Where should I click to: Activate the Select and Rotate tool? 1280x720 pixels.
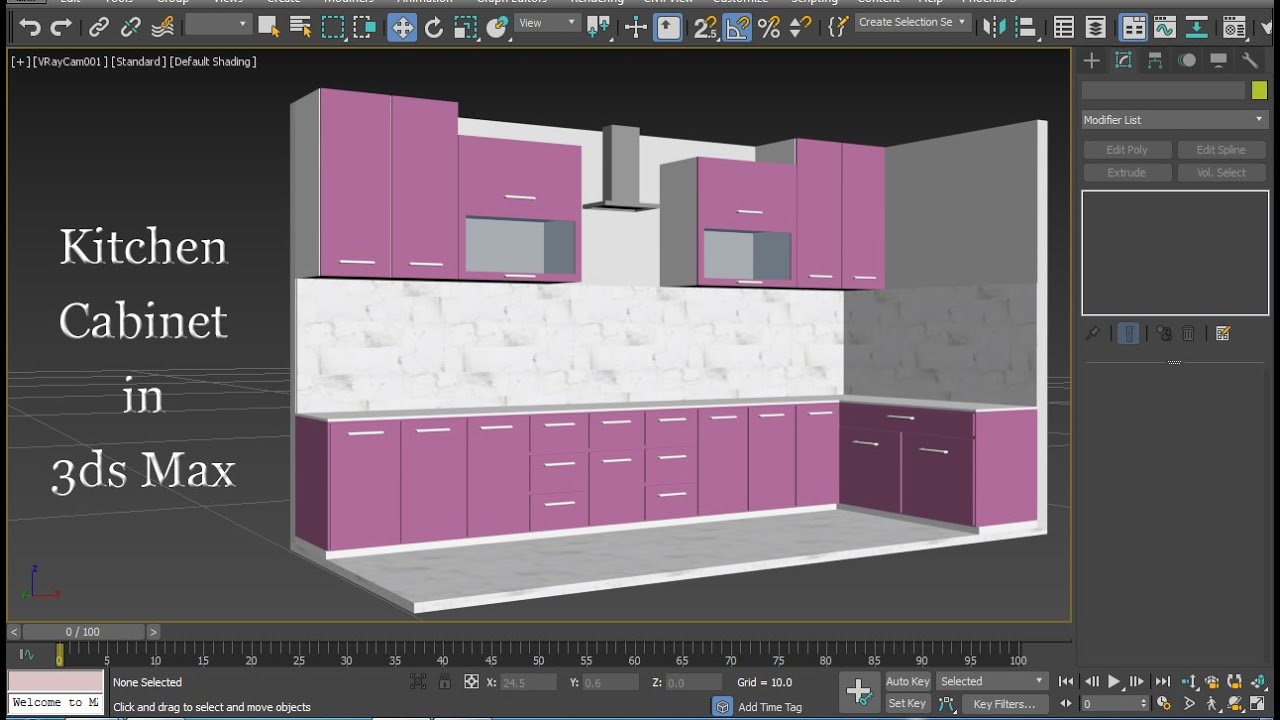(434, 27)
